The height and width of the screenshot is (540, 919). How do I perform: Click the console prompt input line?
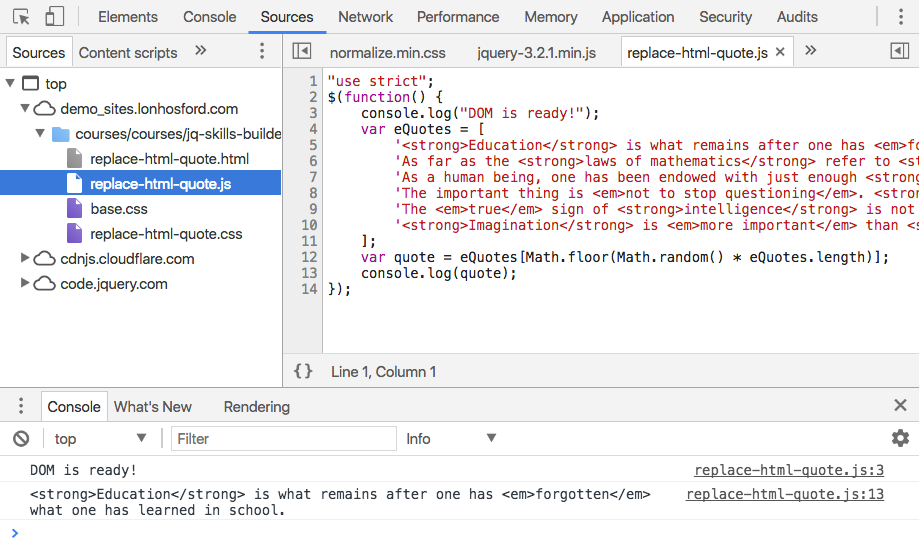pos(460,532)
